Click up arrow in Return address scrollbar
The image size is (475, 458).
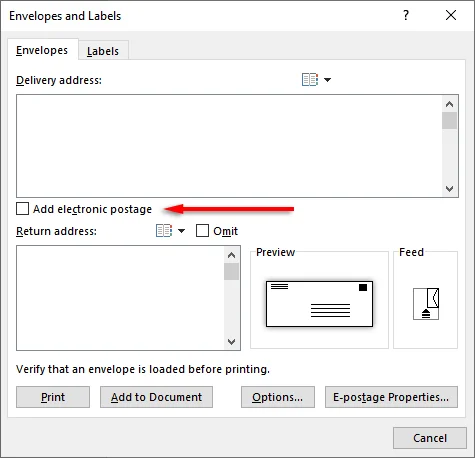point(231,255)
